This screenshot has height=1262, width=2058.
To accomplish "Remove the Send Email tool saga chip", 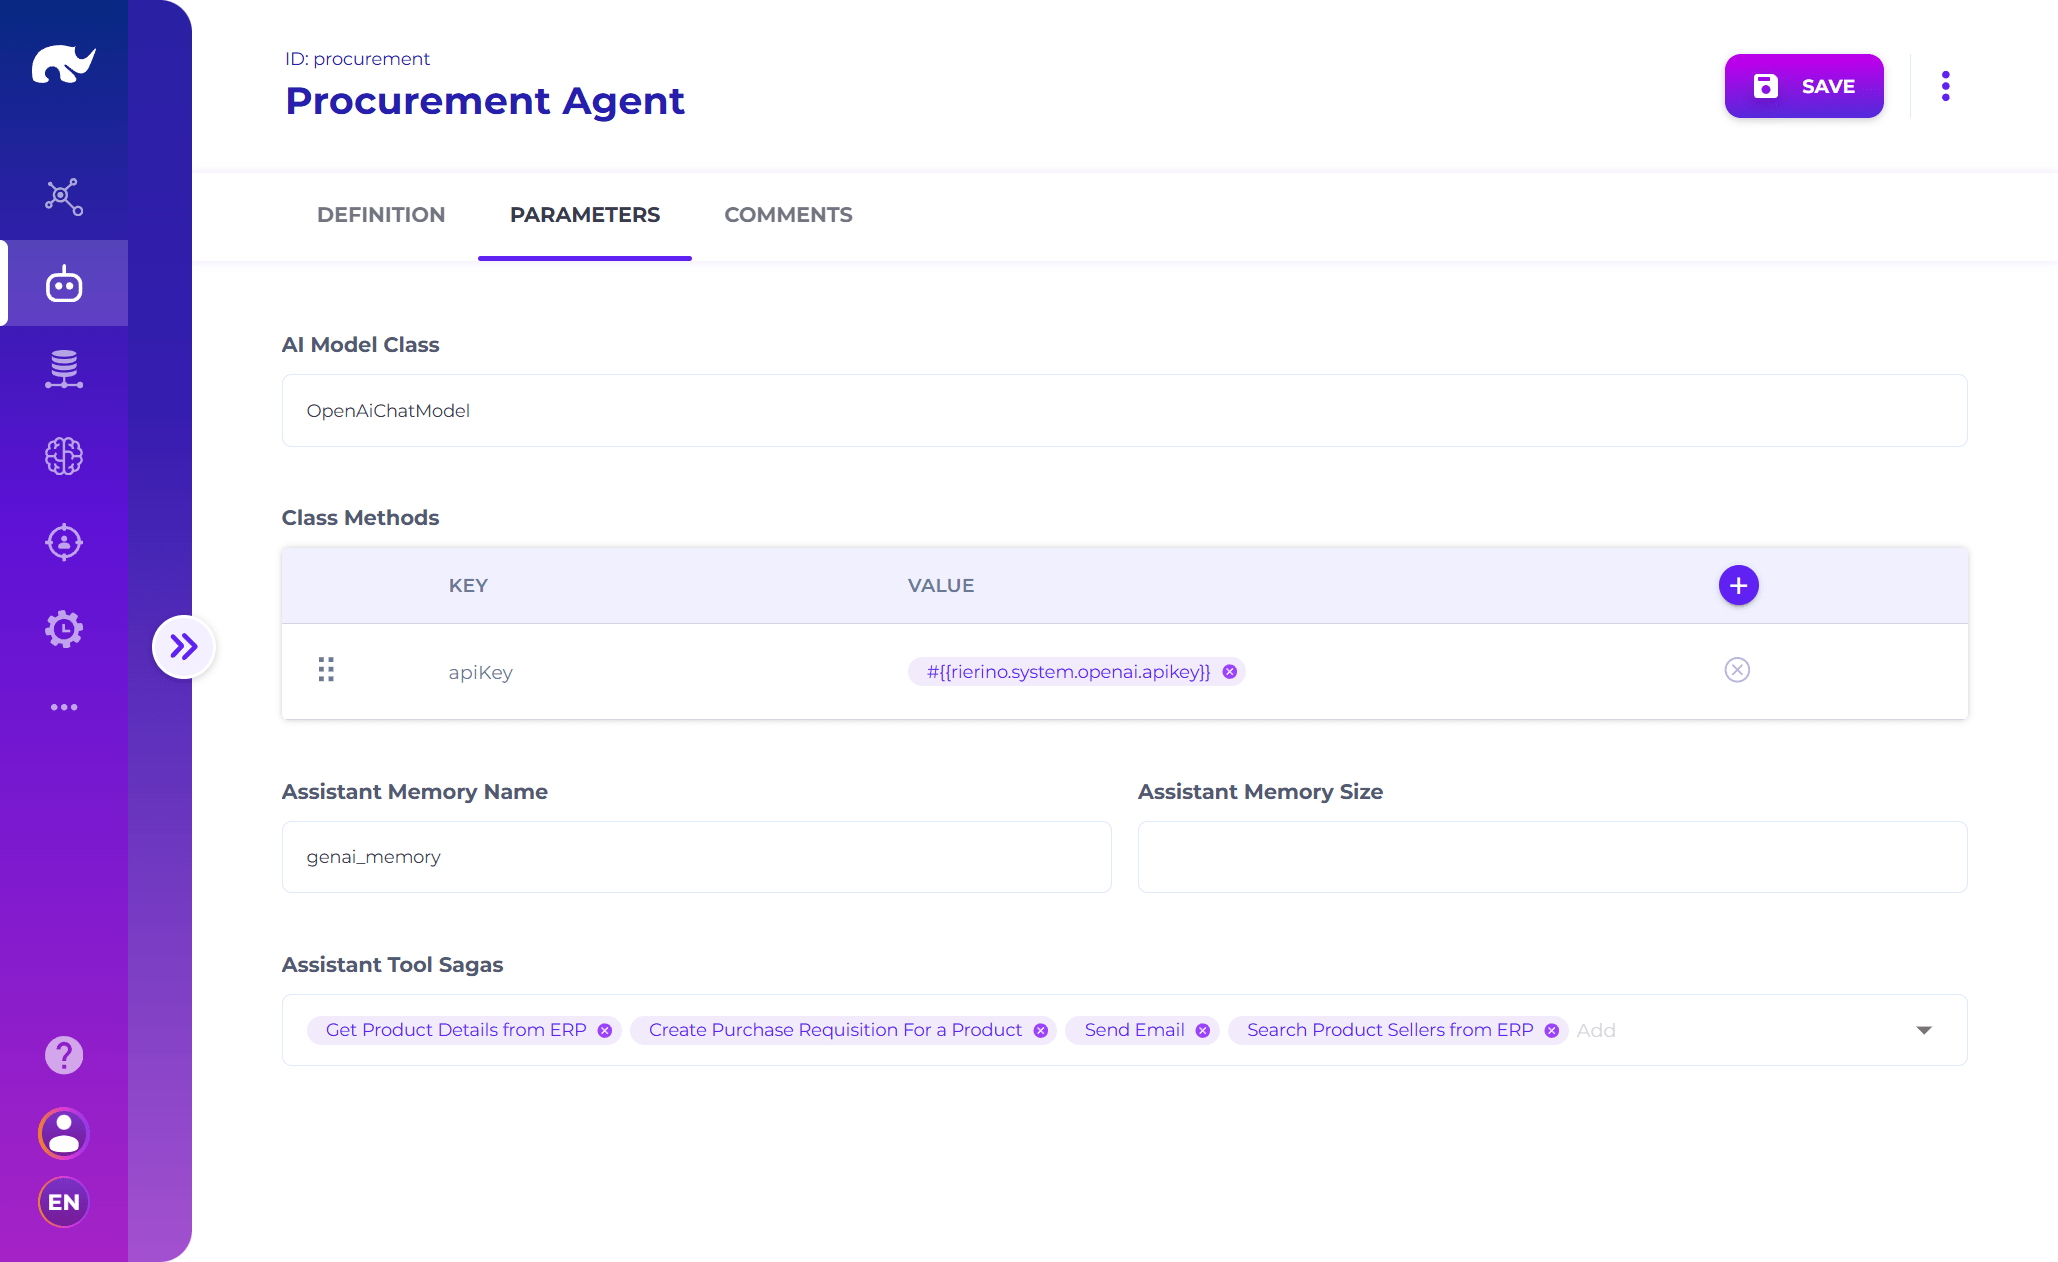I will pos(1203,1031).
